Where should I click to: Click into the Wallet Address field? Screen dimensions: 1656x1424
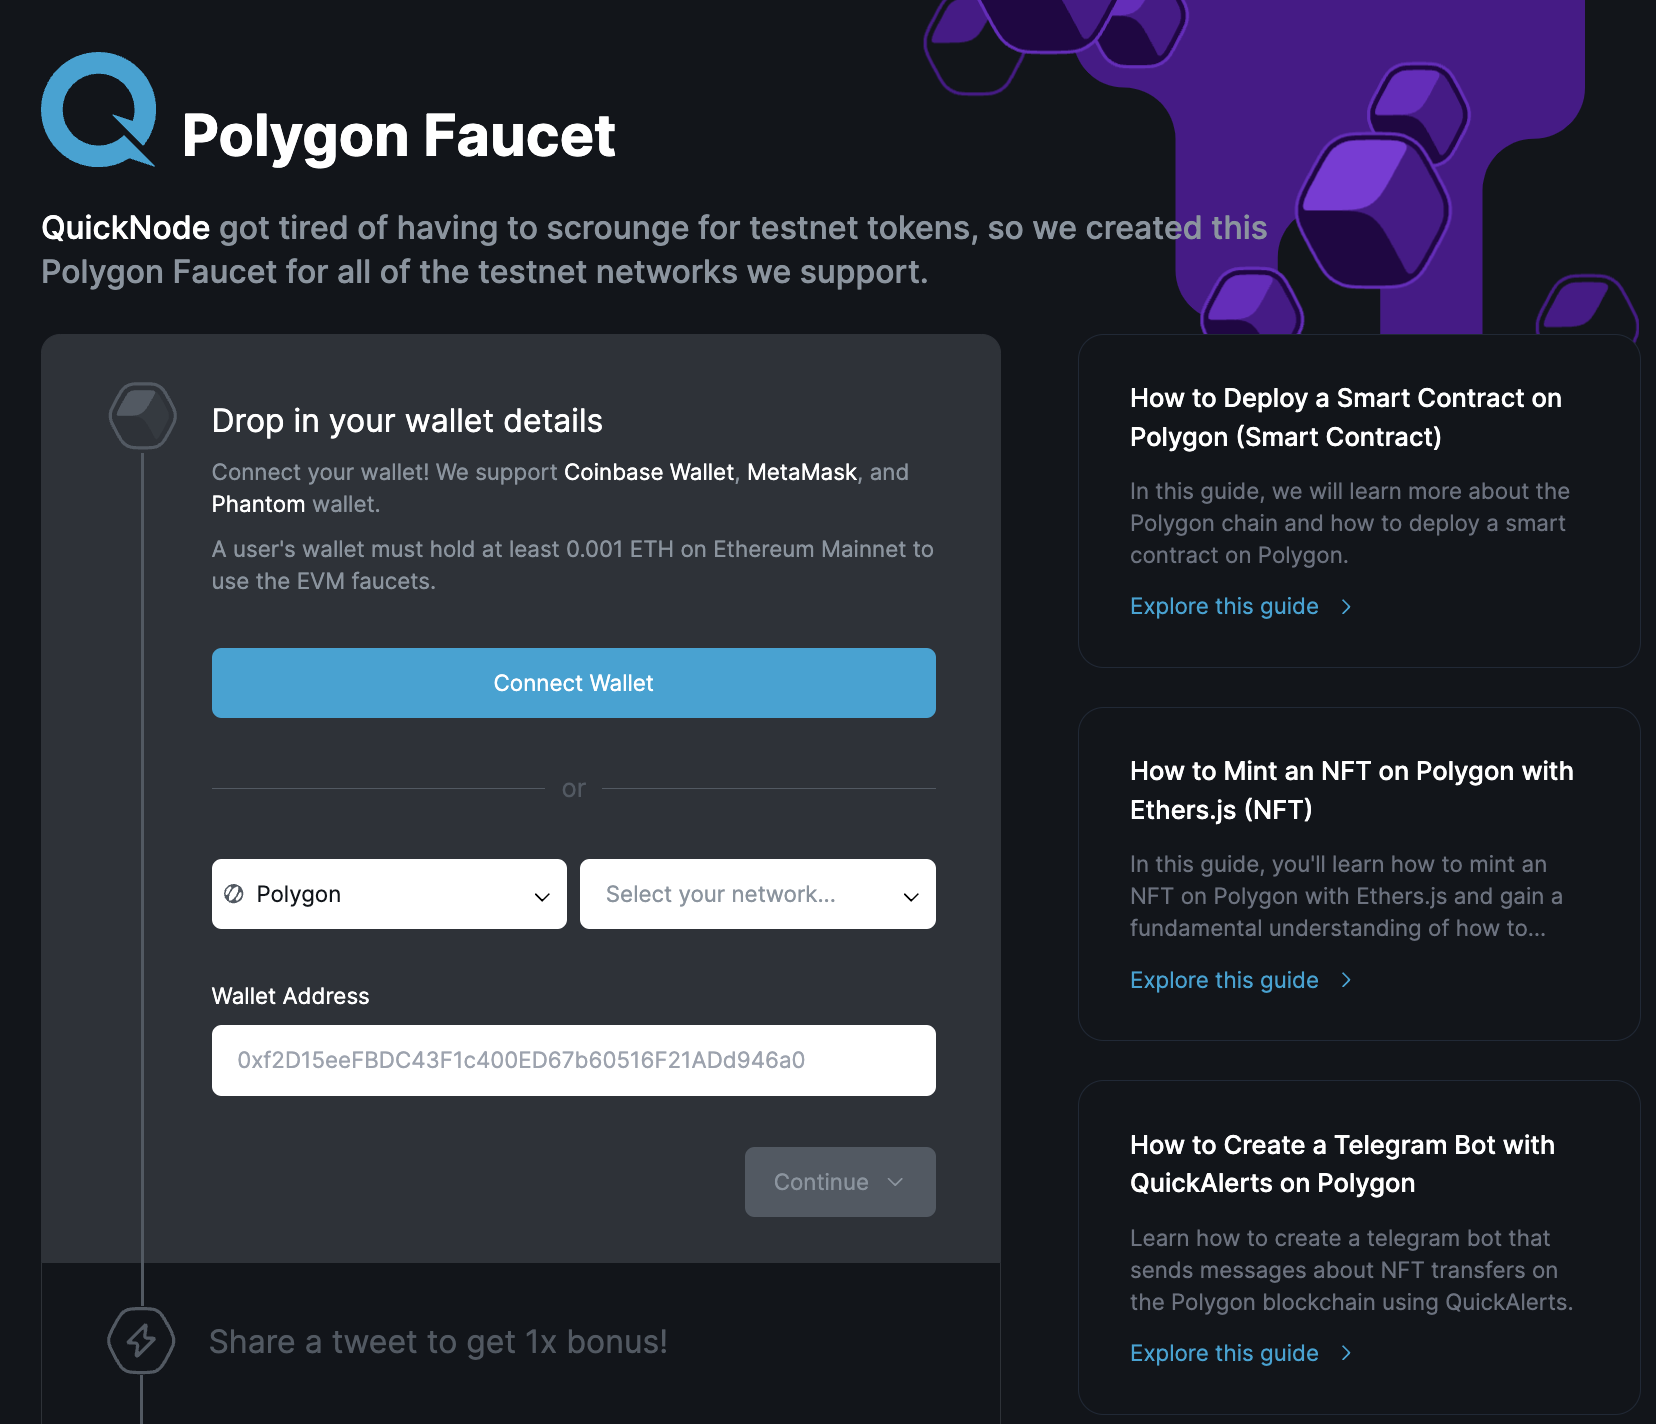coord(573,1060)
